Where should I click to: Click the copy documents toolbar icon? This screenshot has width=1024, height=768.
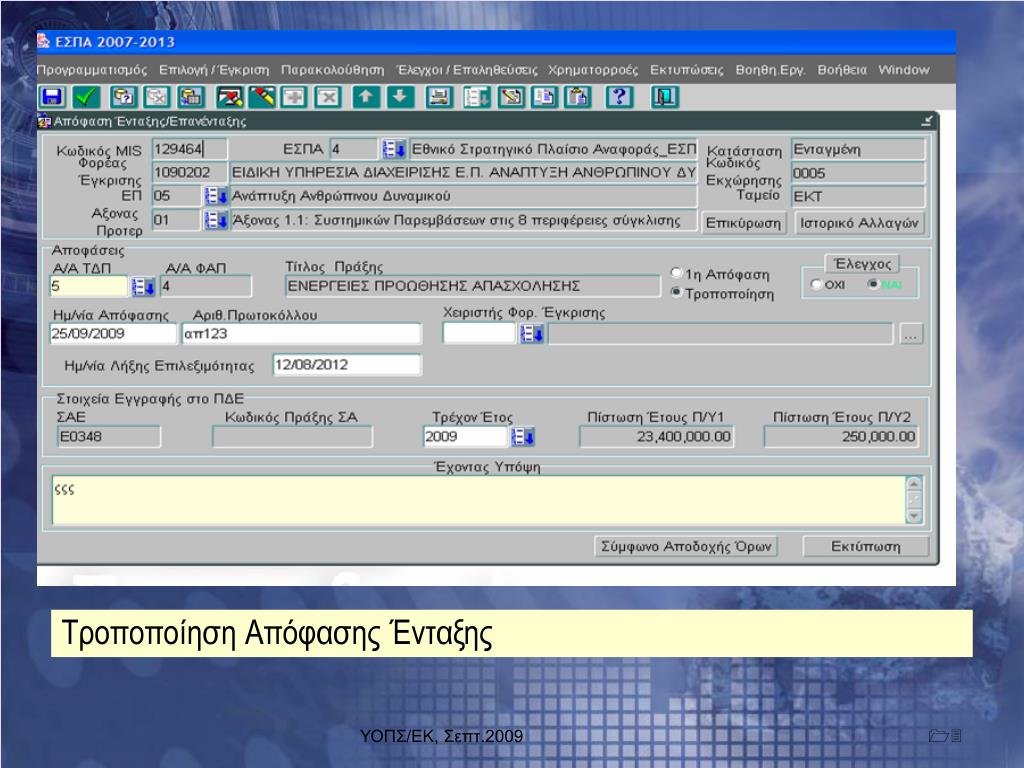click(x=544, y=97)
